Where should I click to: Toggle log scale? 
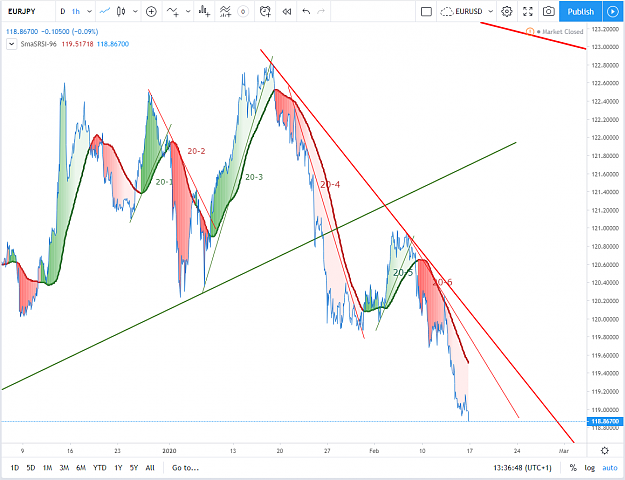590,468
